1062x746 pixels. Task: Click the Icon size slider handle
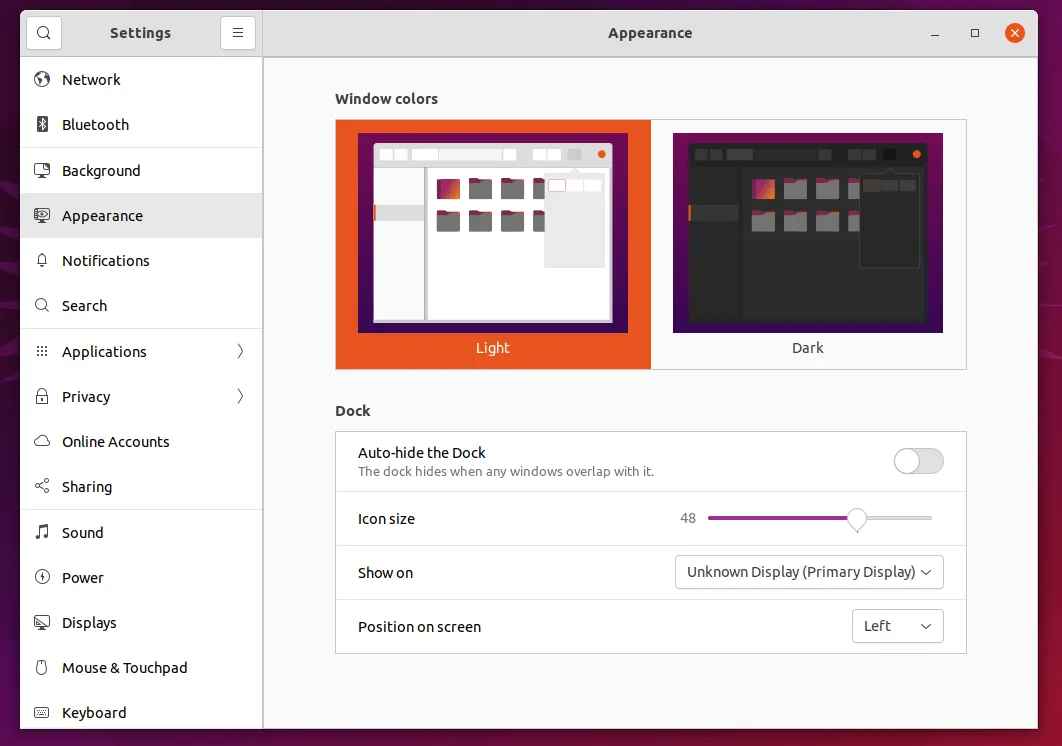pos(857,518)
